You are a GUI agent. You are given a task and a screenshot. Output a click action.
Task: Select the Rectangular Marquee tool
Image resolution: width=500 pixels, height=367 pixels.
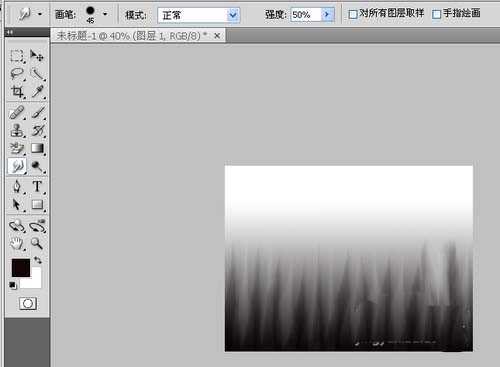pos(17,56)
